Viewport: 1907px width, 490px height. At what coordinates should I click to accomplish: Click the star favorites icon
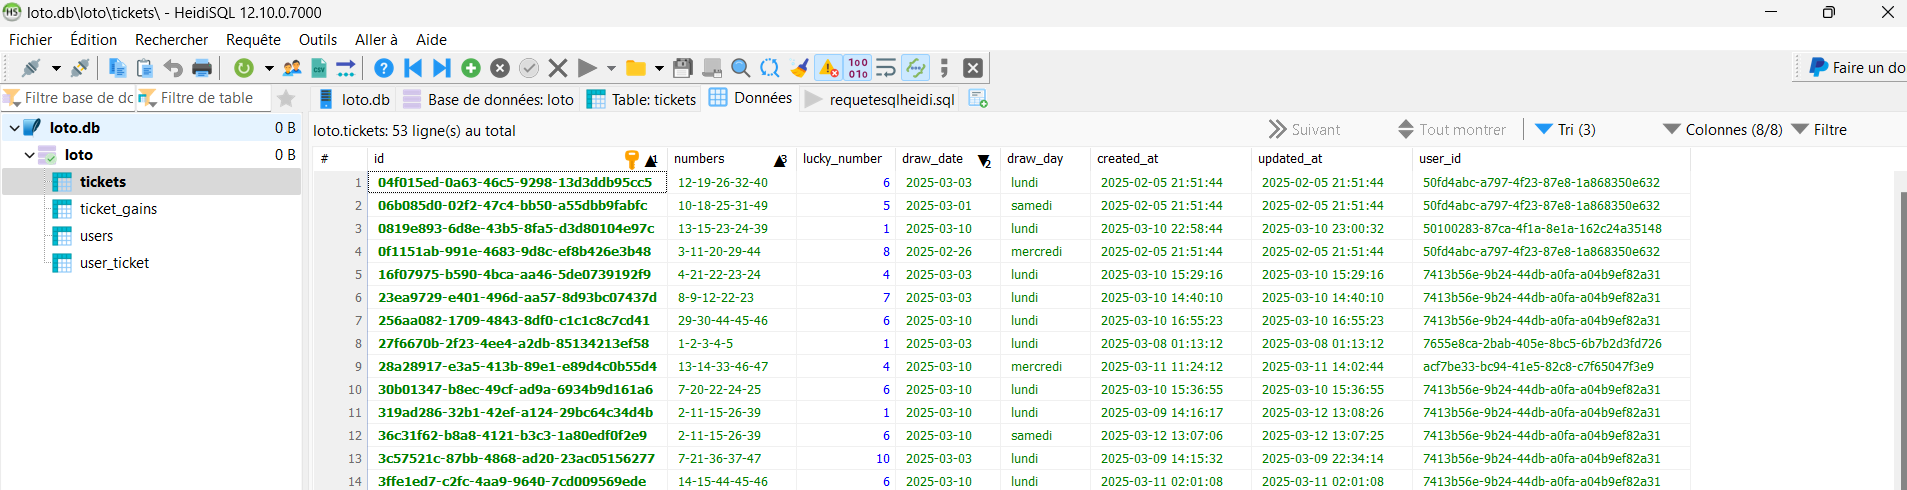coord(286,98)
